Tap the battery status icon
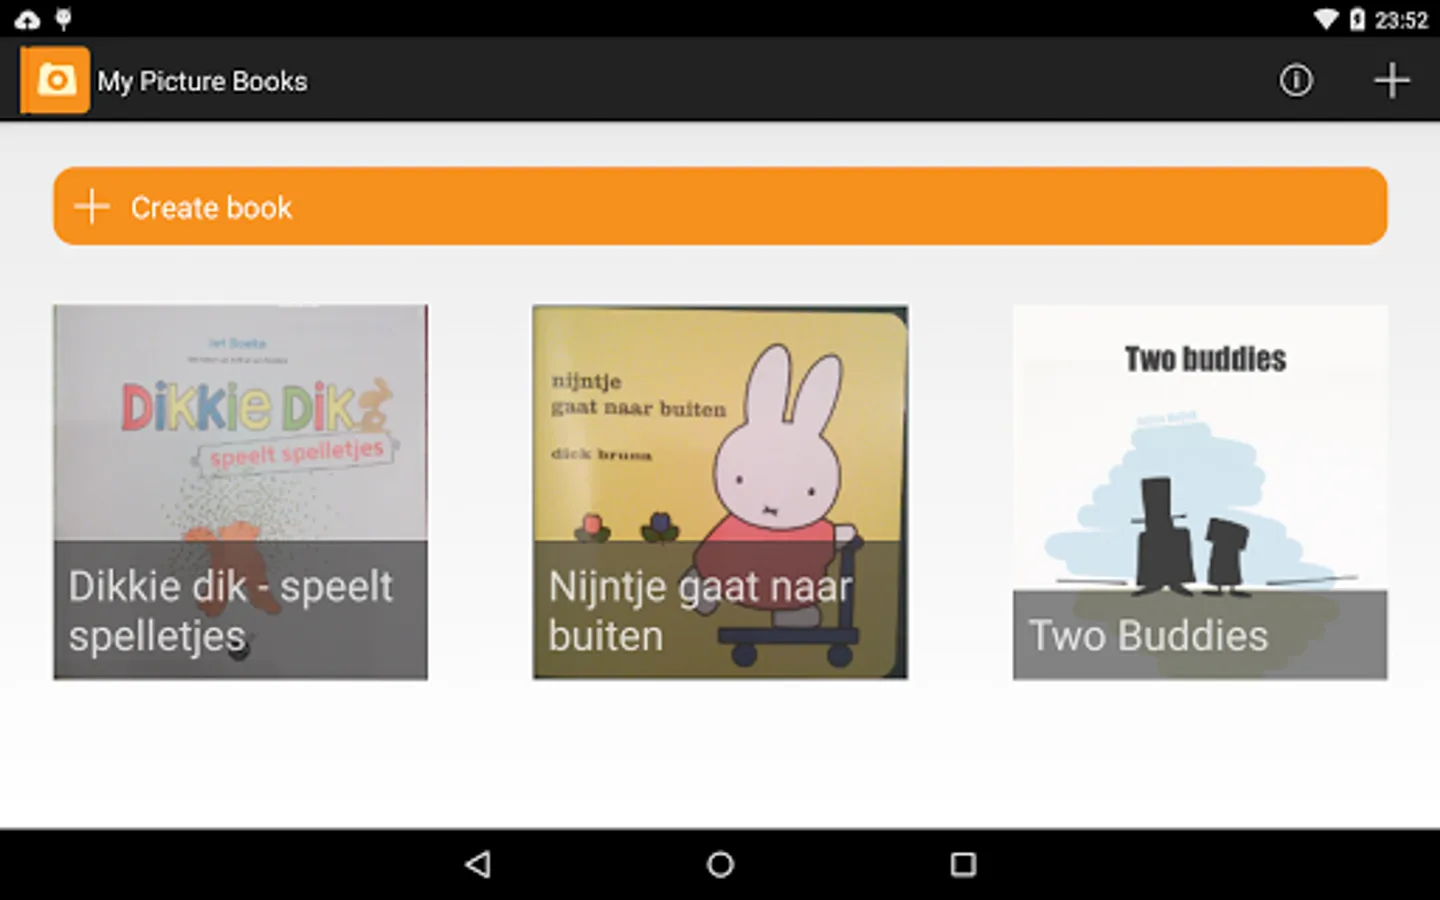This screenshot has width=1440, height=900. click(x=1357, y=19)
